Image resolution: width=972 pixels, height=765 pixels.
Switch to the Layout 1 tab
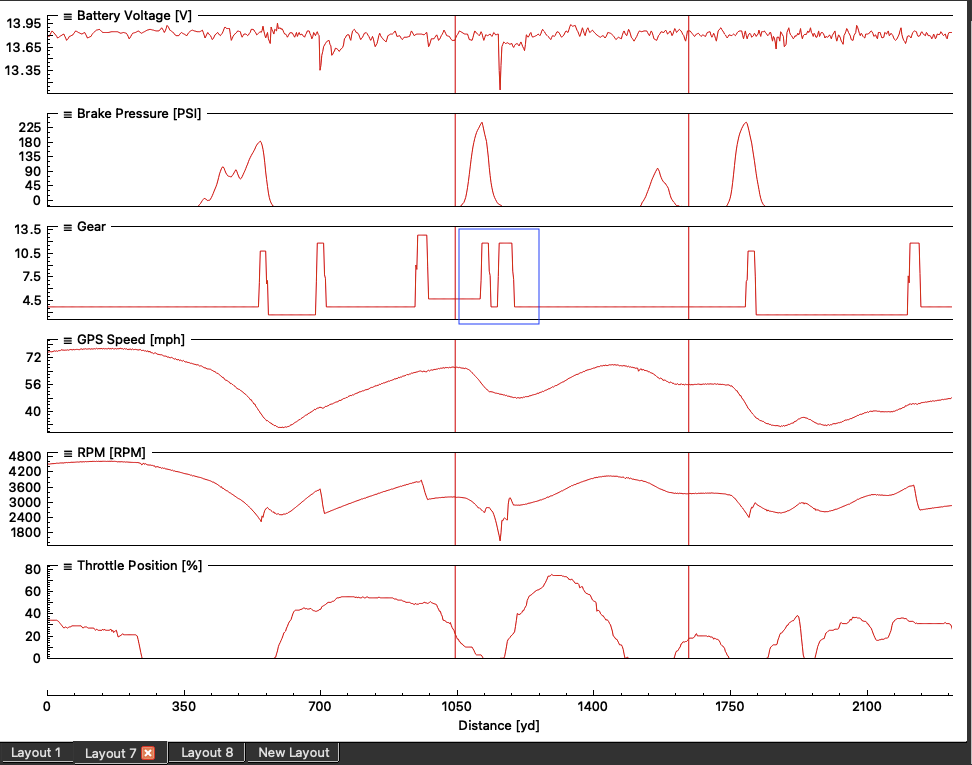[x=36, y=753]
